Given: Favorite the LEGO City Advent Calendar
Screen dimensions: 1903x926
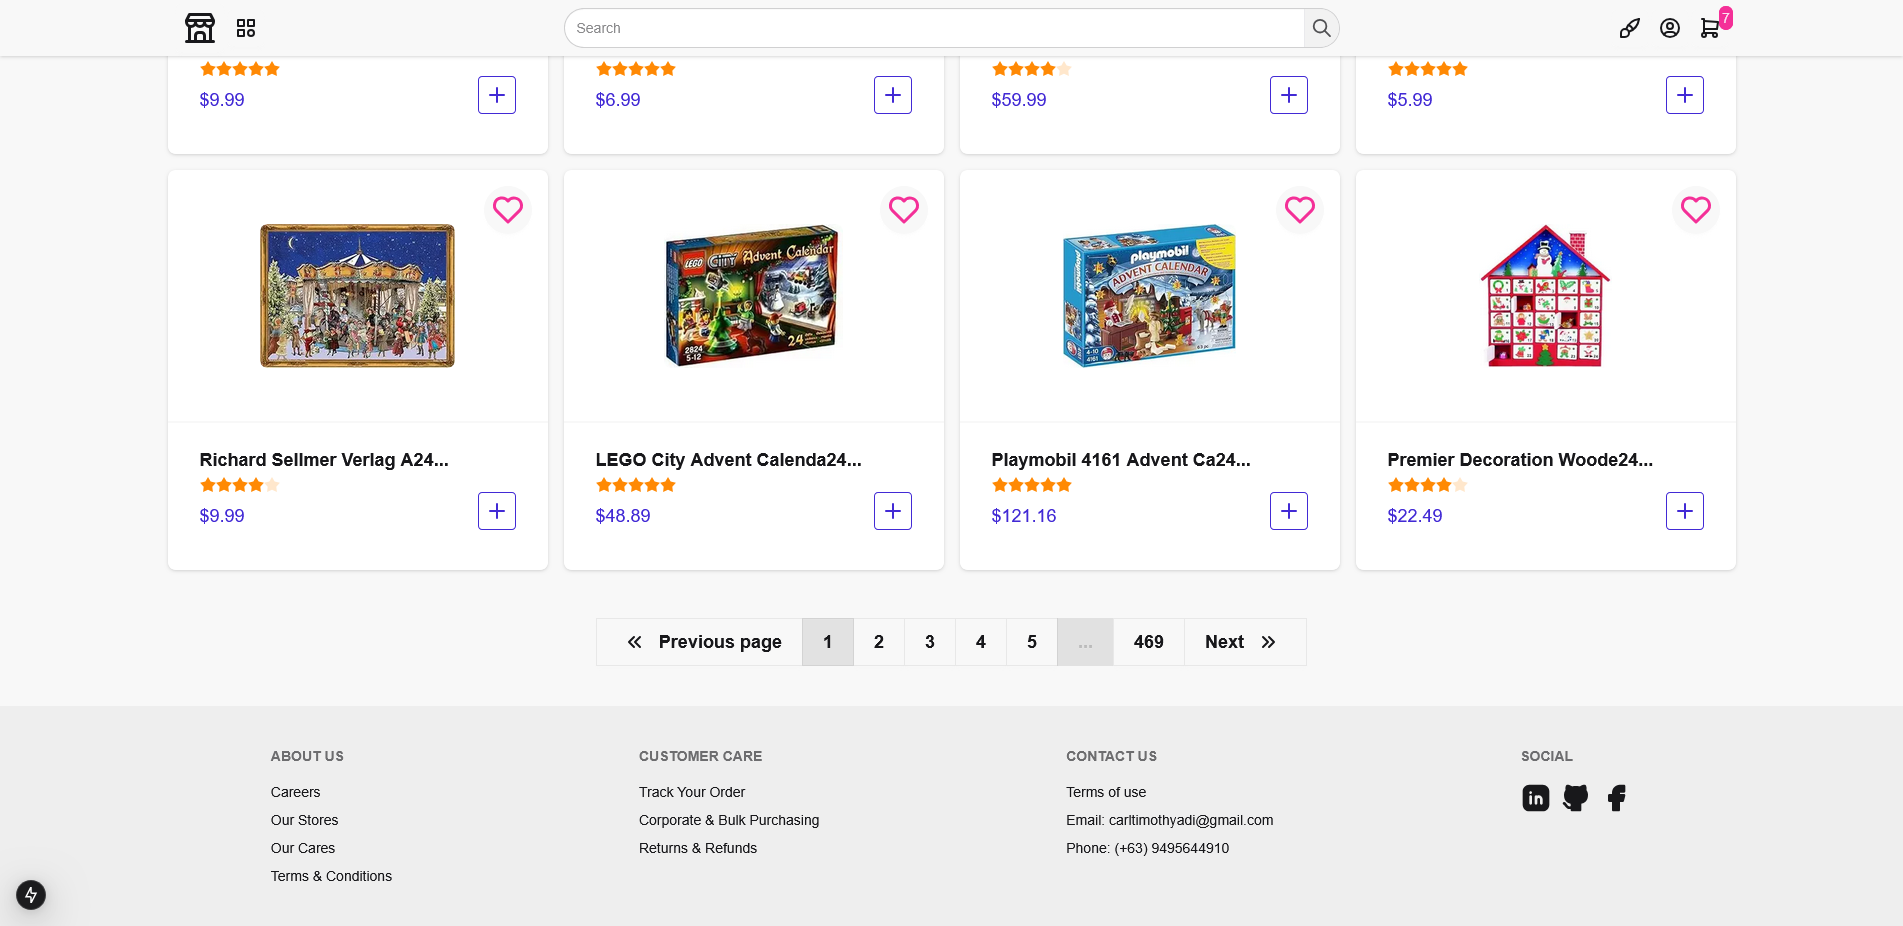Looking at the screenshot, I should click(x=903, y=210).
